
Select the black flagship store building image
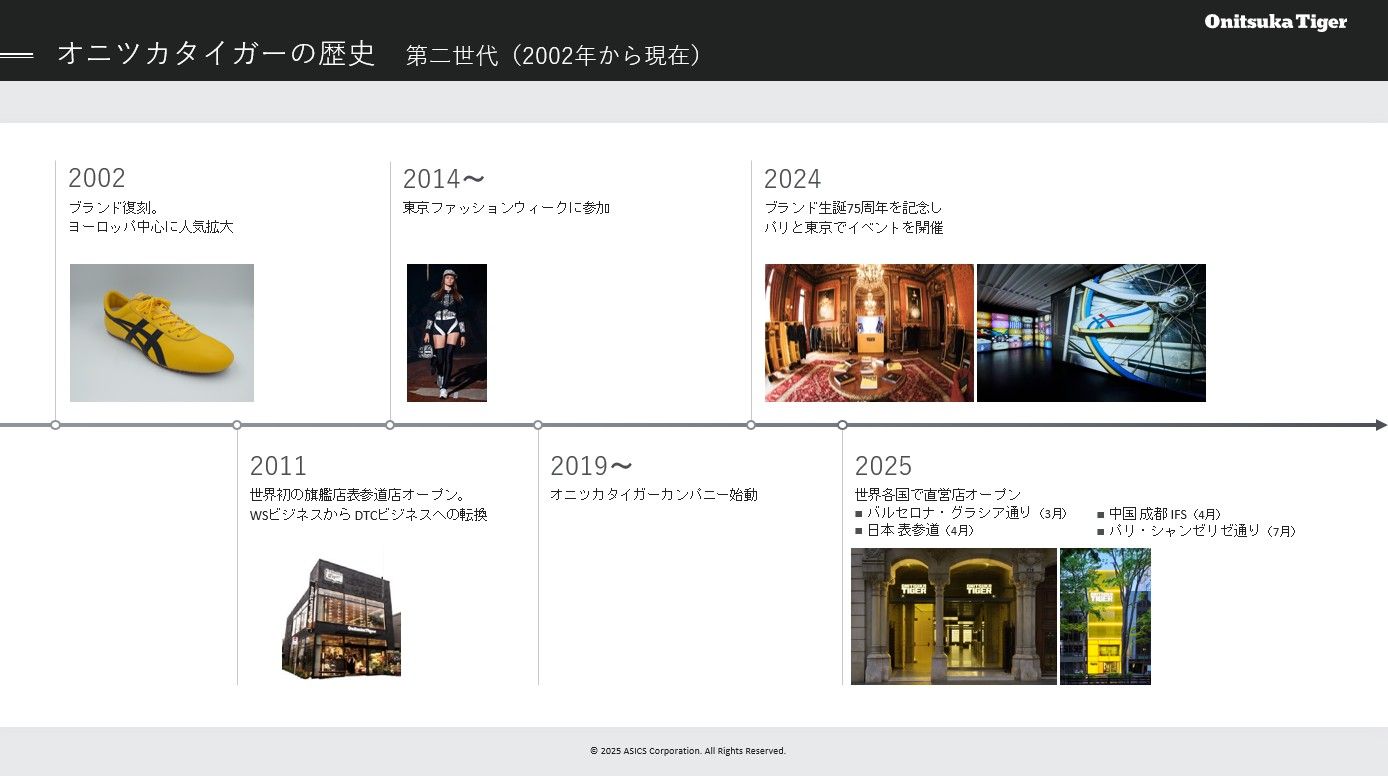click(341, 618)
